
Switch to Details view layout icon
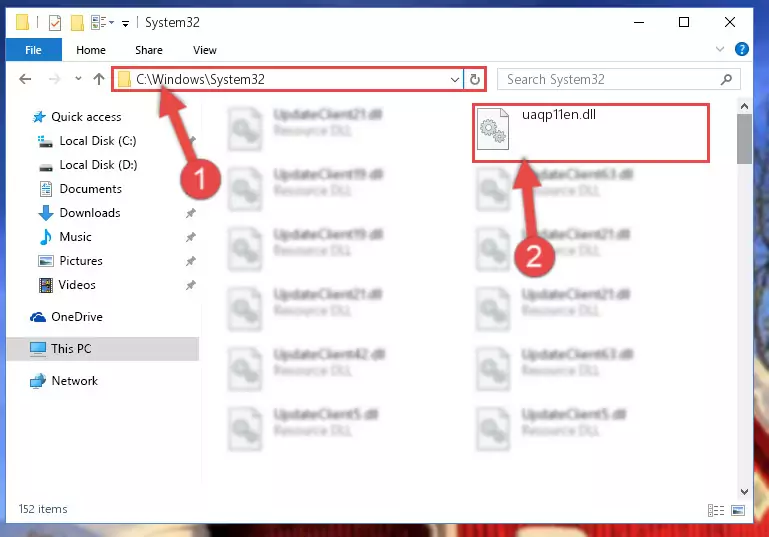716,511
